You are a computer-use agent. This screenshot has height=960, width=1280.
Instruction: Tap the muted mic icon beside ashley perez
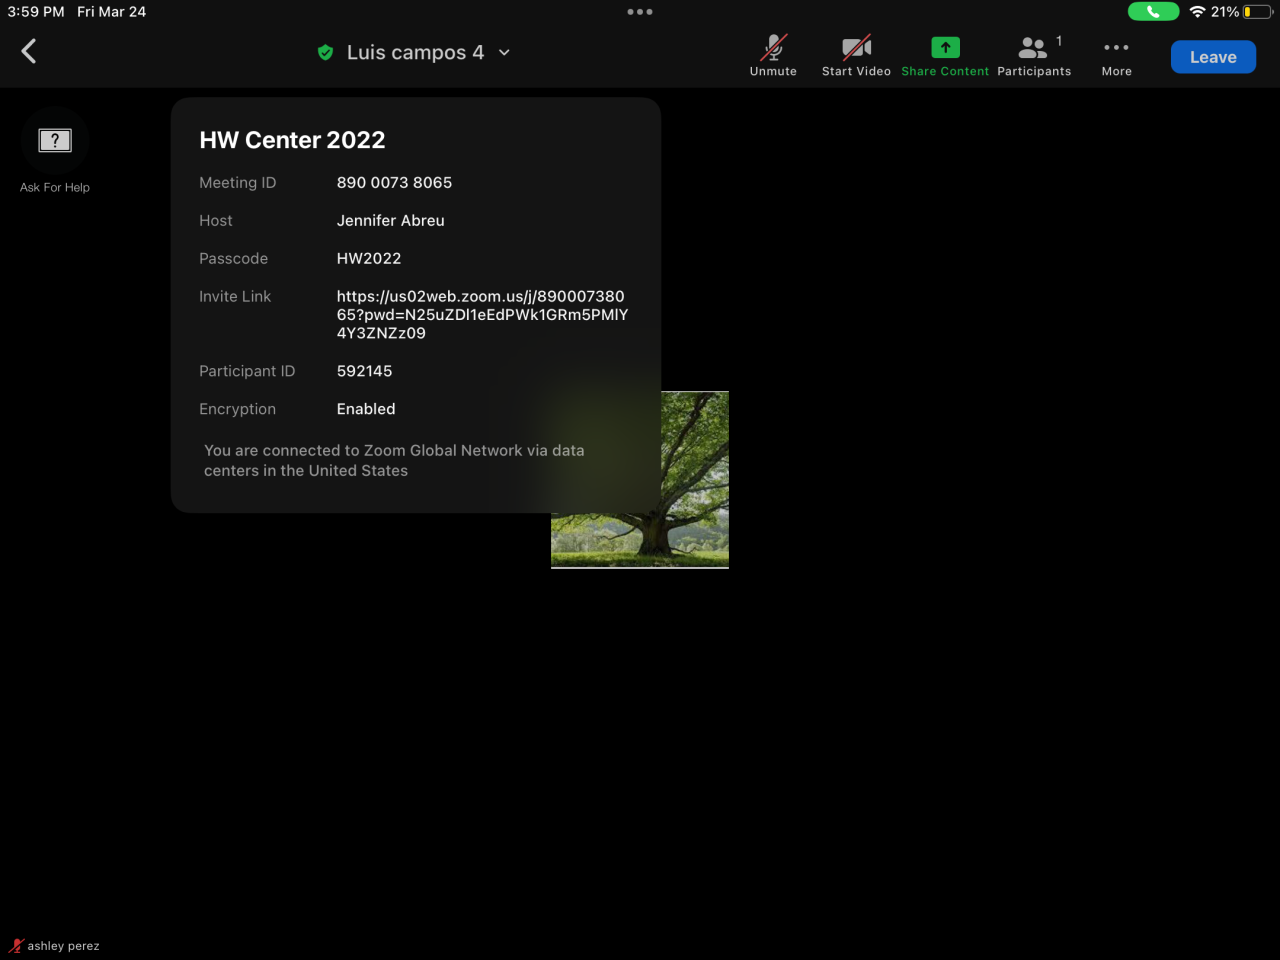[15, 946]
